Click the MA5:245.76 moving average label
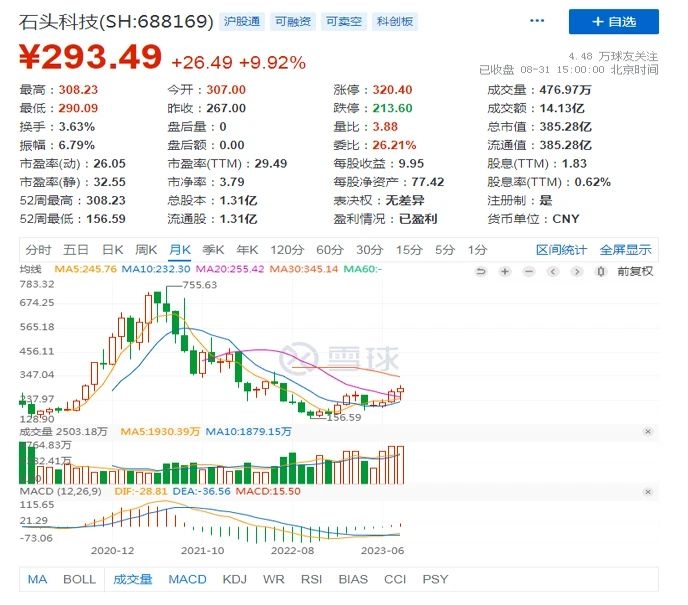 (85, 269)
